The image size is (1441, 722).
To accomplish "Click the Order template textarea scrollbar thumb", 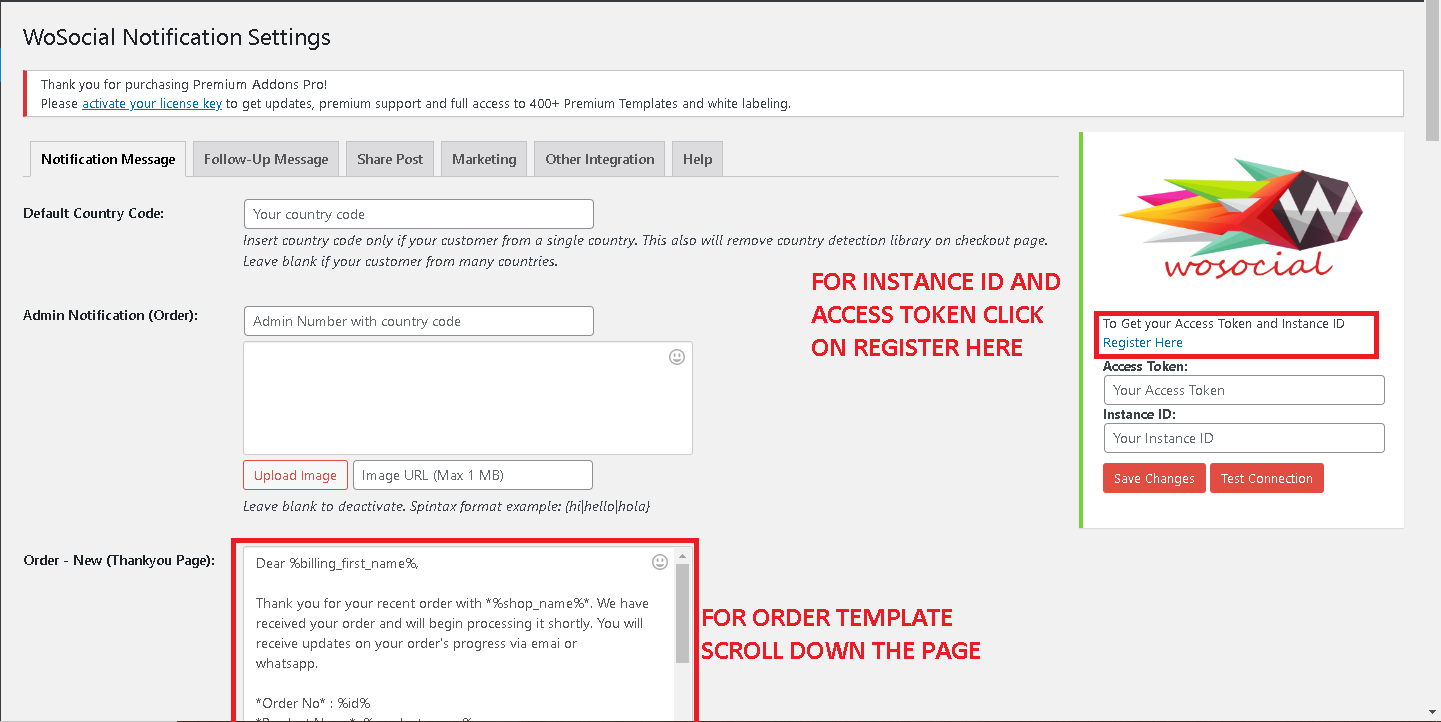I will [683, 612].
